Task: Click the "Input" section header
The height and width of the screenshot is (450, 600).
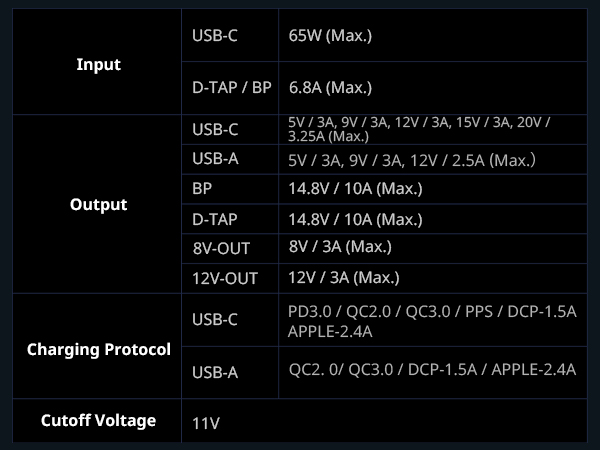Action: click(98, 65)
